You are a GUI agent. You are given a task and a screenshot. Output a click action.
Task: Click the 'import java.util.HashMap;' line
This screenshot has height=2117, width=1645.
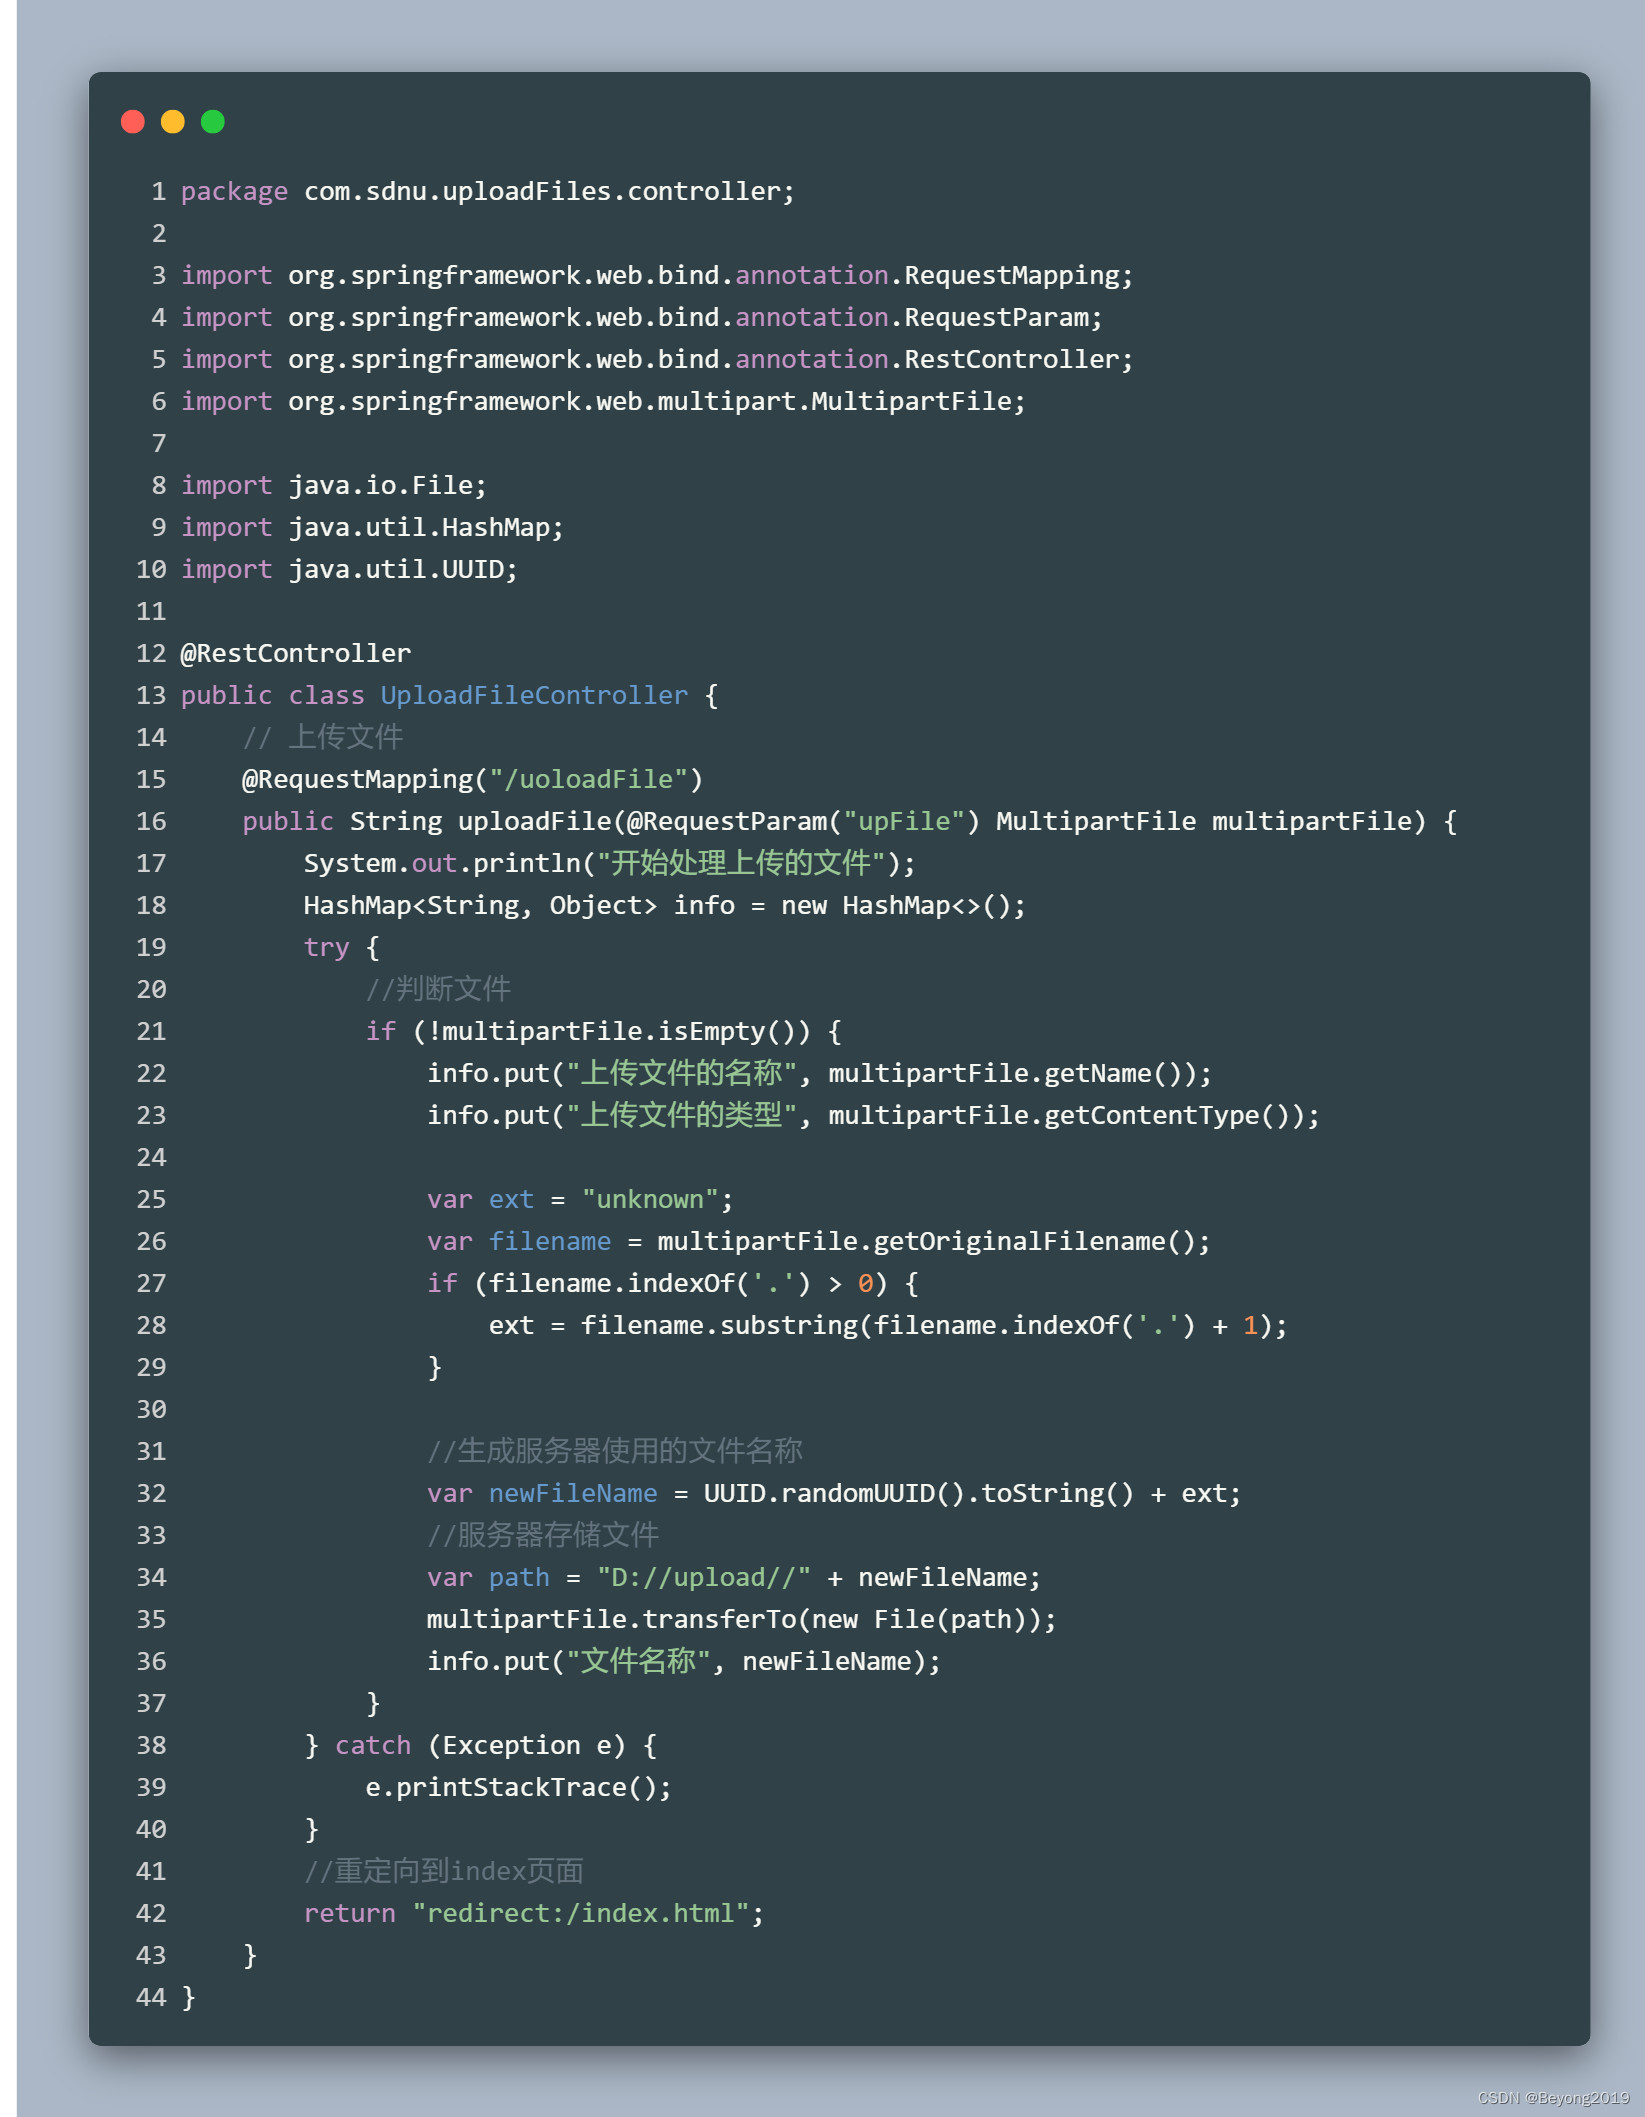(x=372, y=527)
